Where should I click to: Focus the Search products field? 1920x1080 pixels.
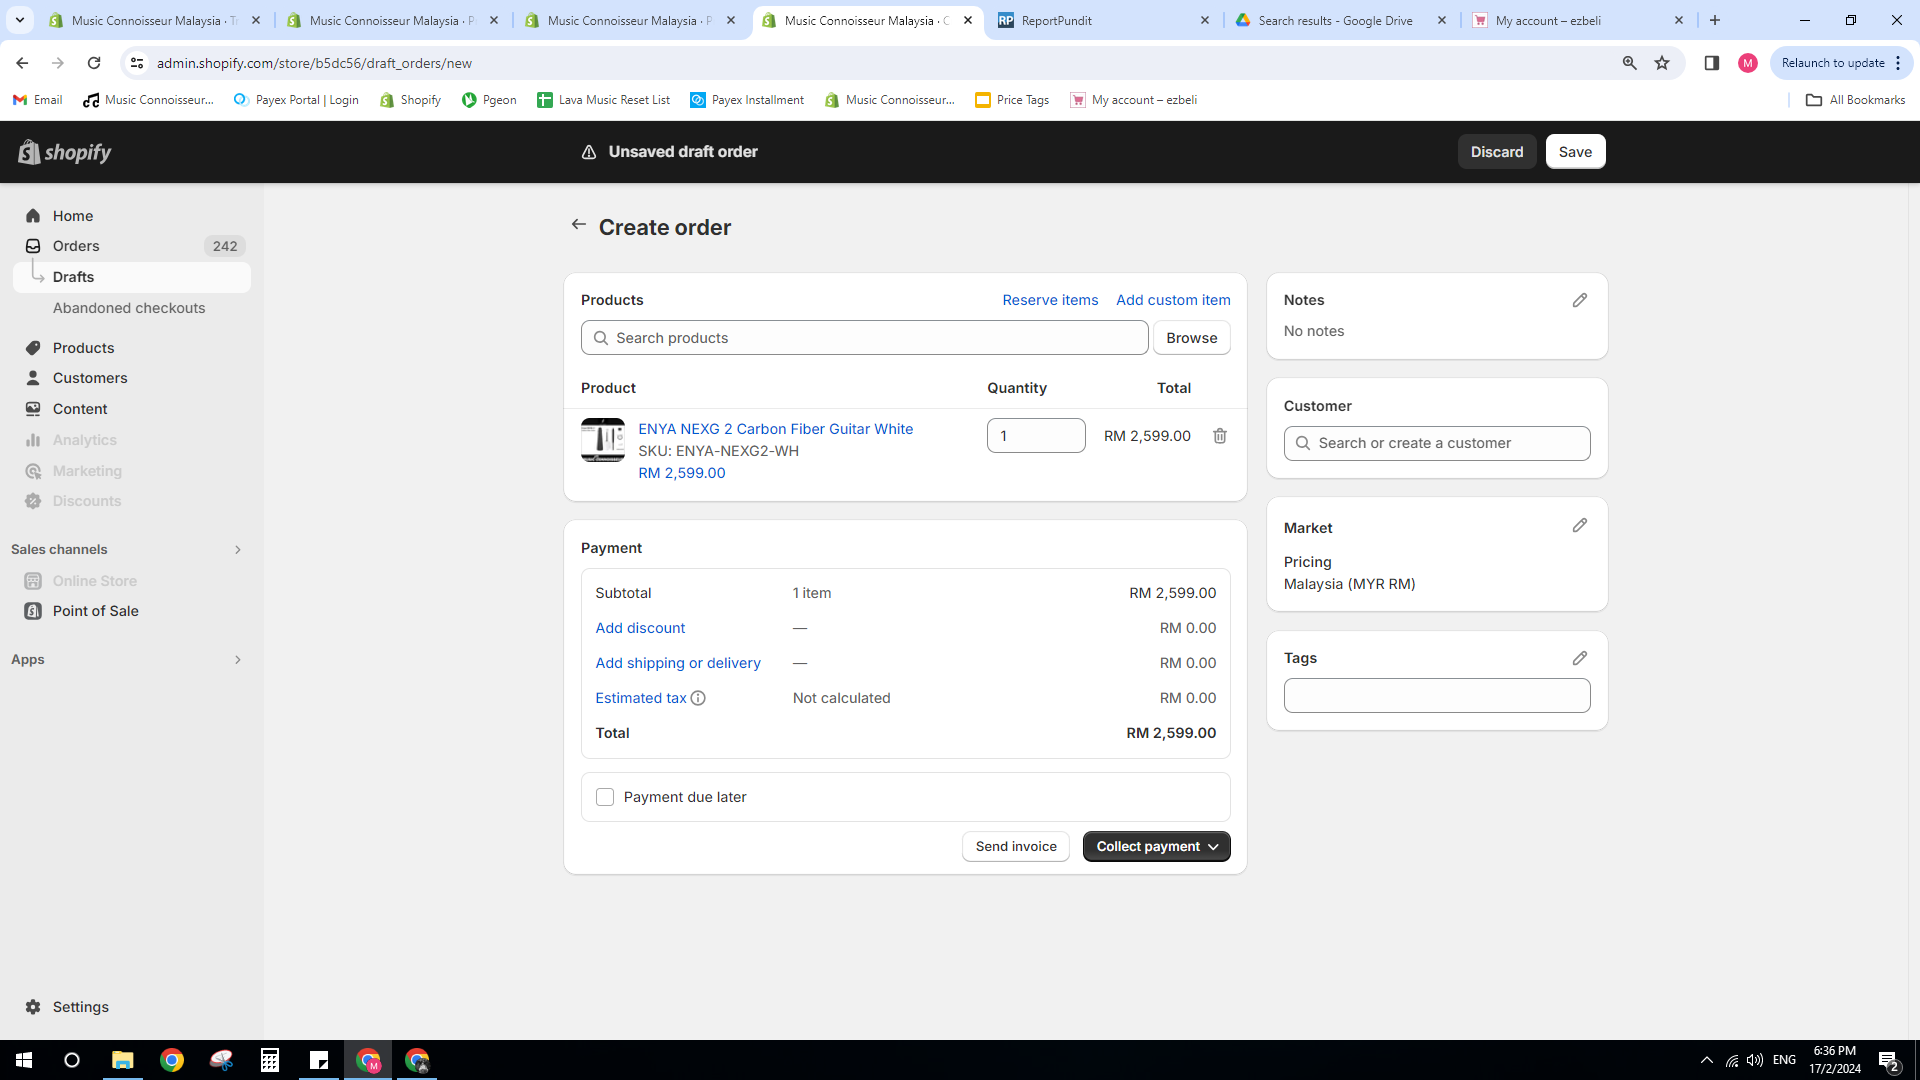(864, 338)
